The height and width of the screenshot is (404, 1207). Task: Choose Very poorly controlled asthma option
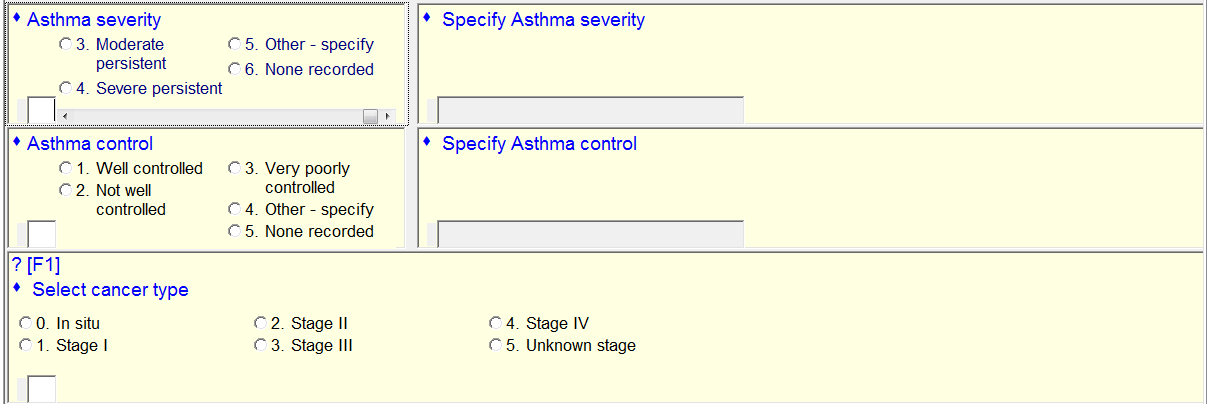tap(234, 169)
